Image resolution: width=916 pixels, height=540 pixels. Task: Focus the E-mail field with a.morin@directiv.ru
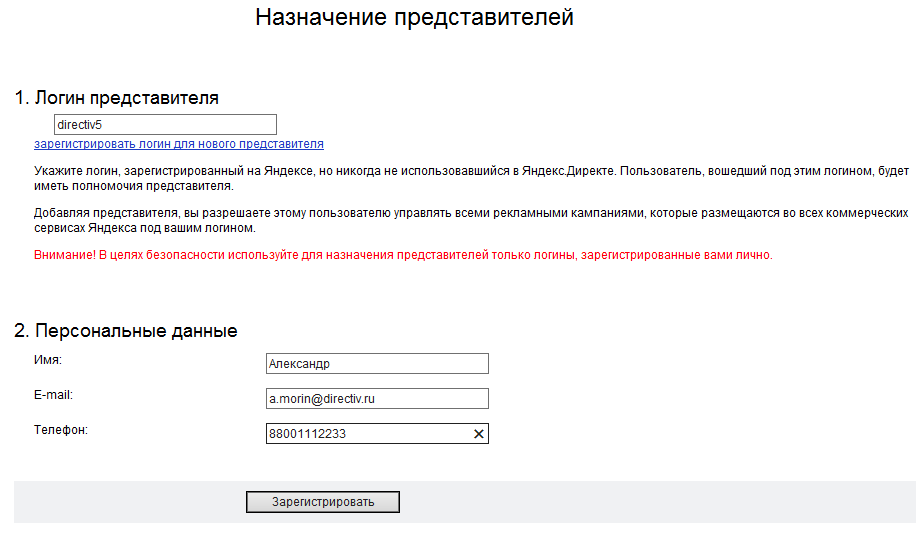coord(377,399)
